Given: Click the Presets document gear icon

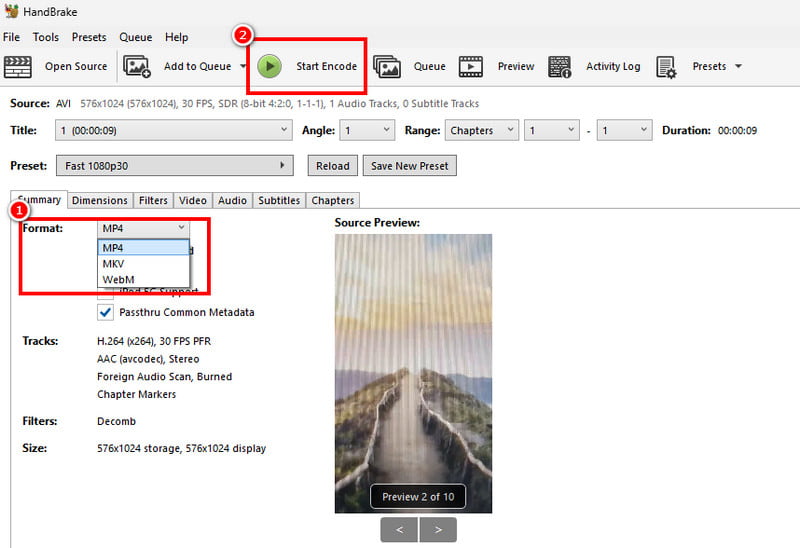Looking at the screenshot, I should (666, 67).
